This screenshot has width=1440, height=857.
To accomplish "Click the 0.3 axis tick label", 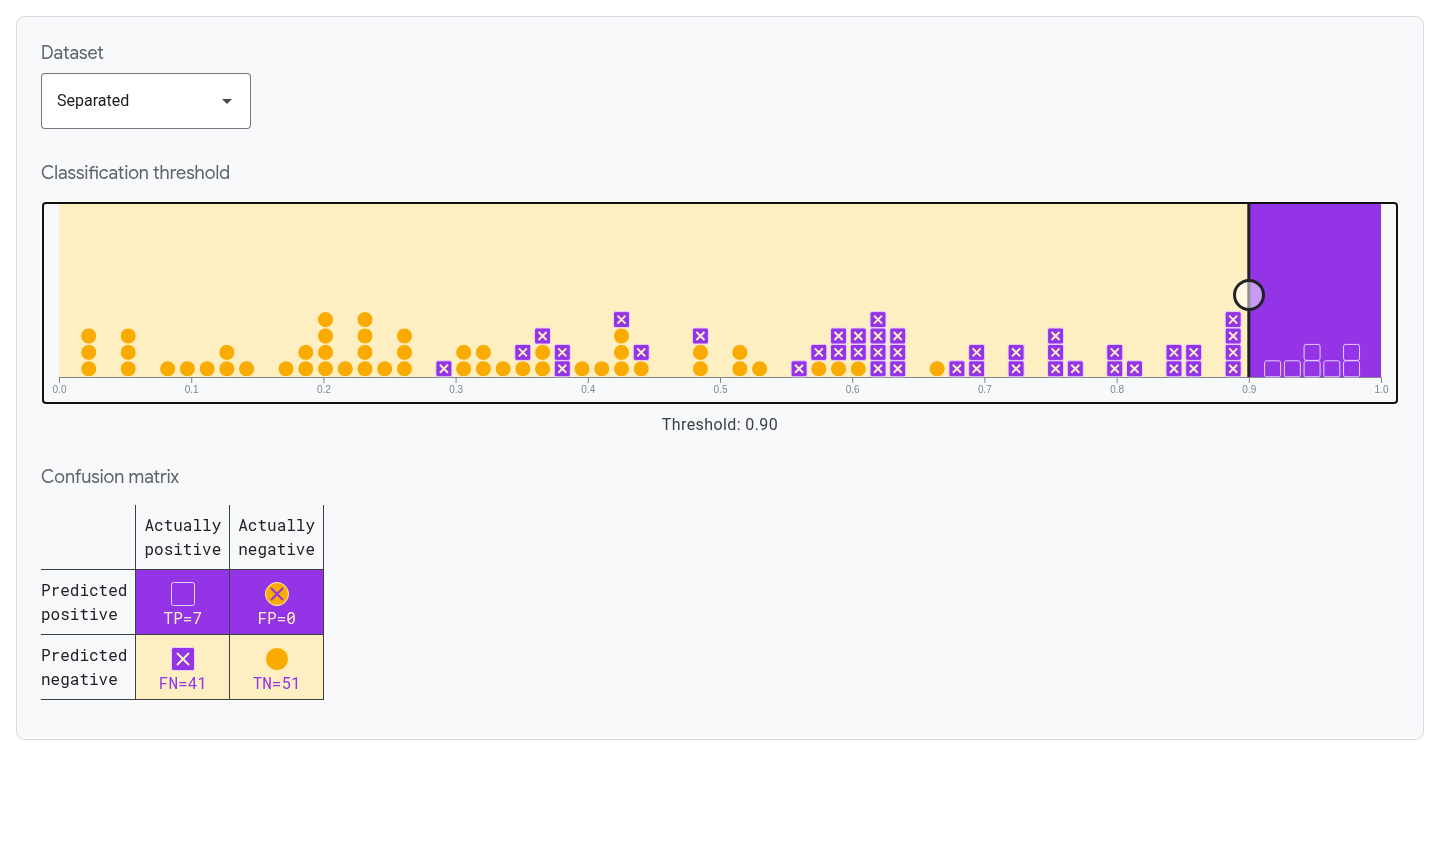I will point(456,389).
